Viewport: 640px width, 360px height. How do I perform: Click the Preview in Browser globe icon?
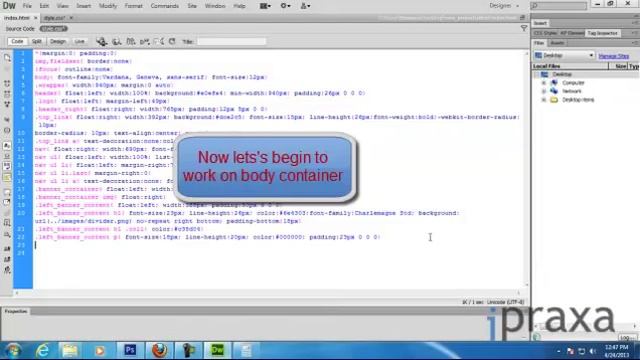(x=117, y=41)
